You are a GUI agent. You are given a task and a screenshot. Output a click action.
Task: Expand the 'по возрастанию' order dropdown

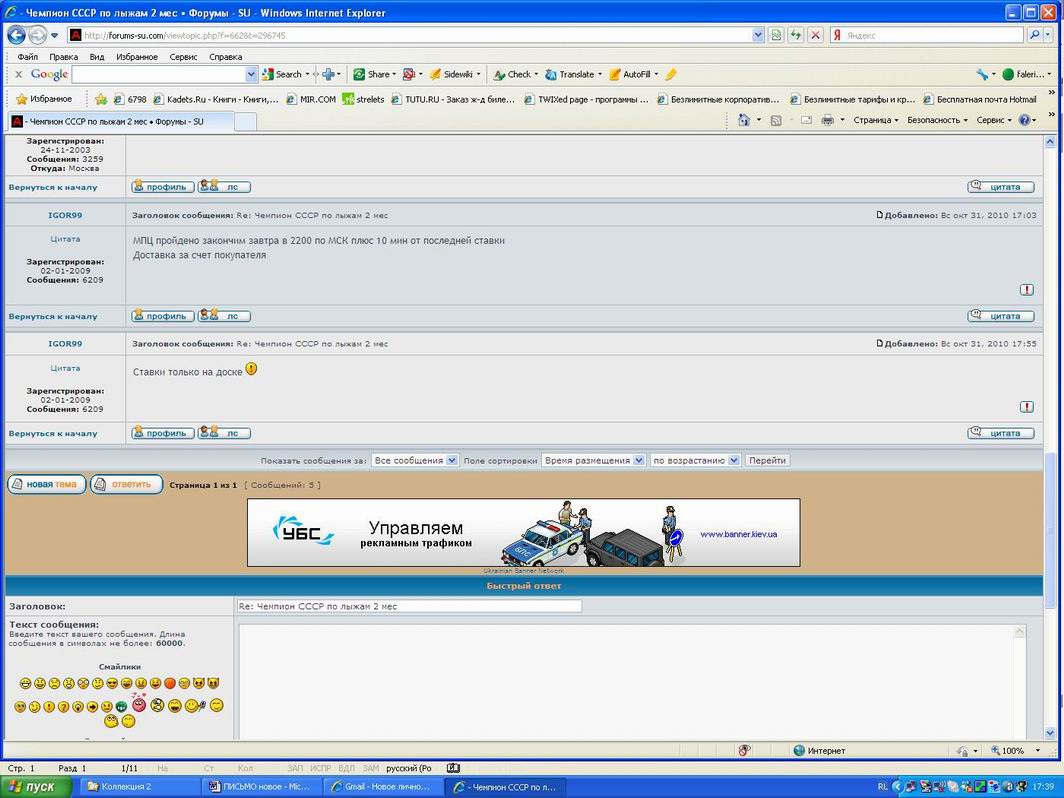click(694, 460)
